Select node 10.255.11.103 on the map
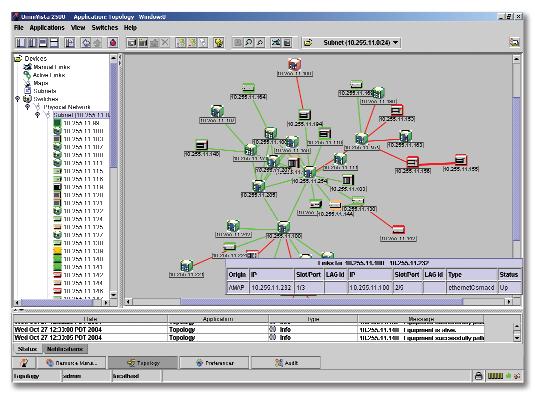This screenshot has width=535, height=395. pyautogui.click(x=348, y=180)
